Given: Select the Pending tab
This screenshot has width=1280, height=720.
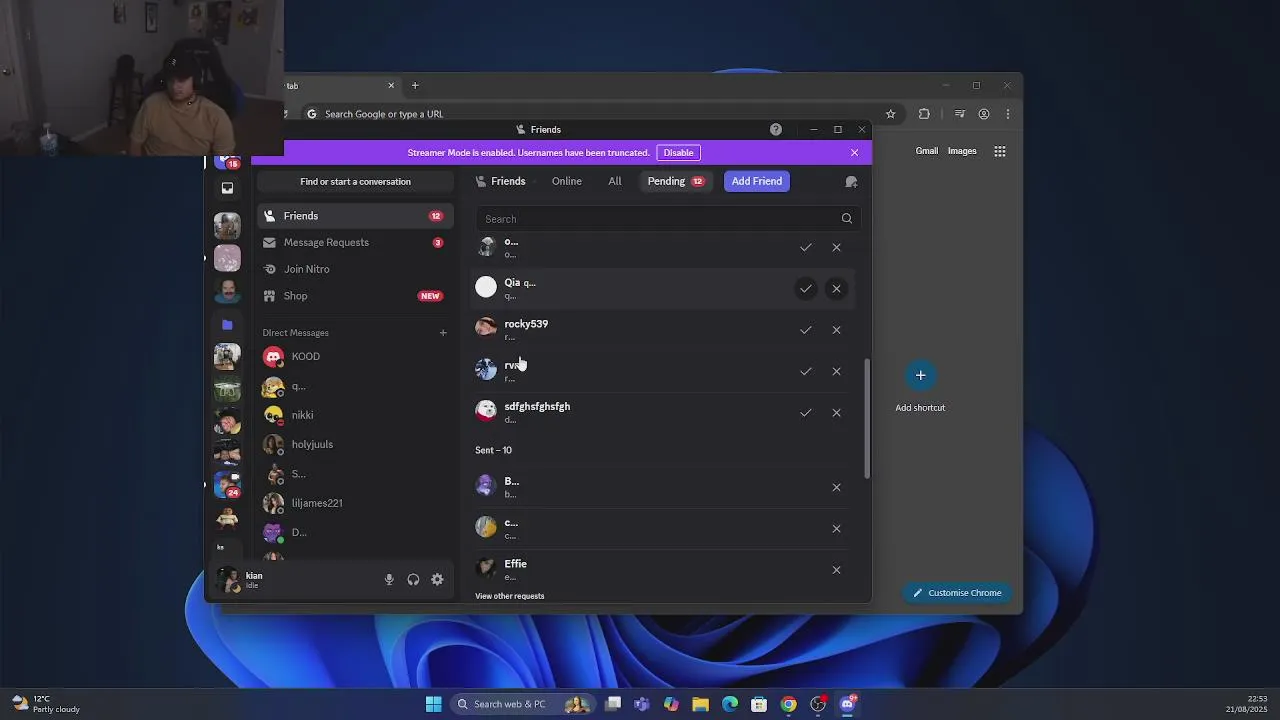Looking at the screenshot, I should pyautogui.click(x=675, y=181).
